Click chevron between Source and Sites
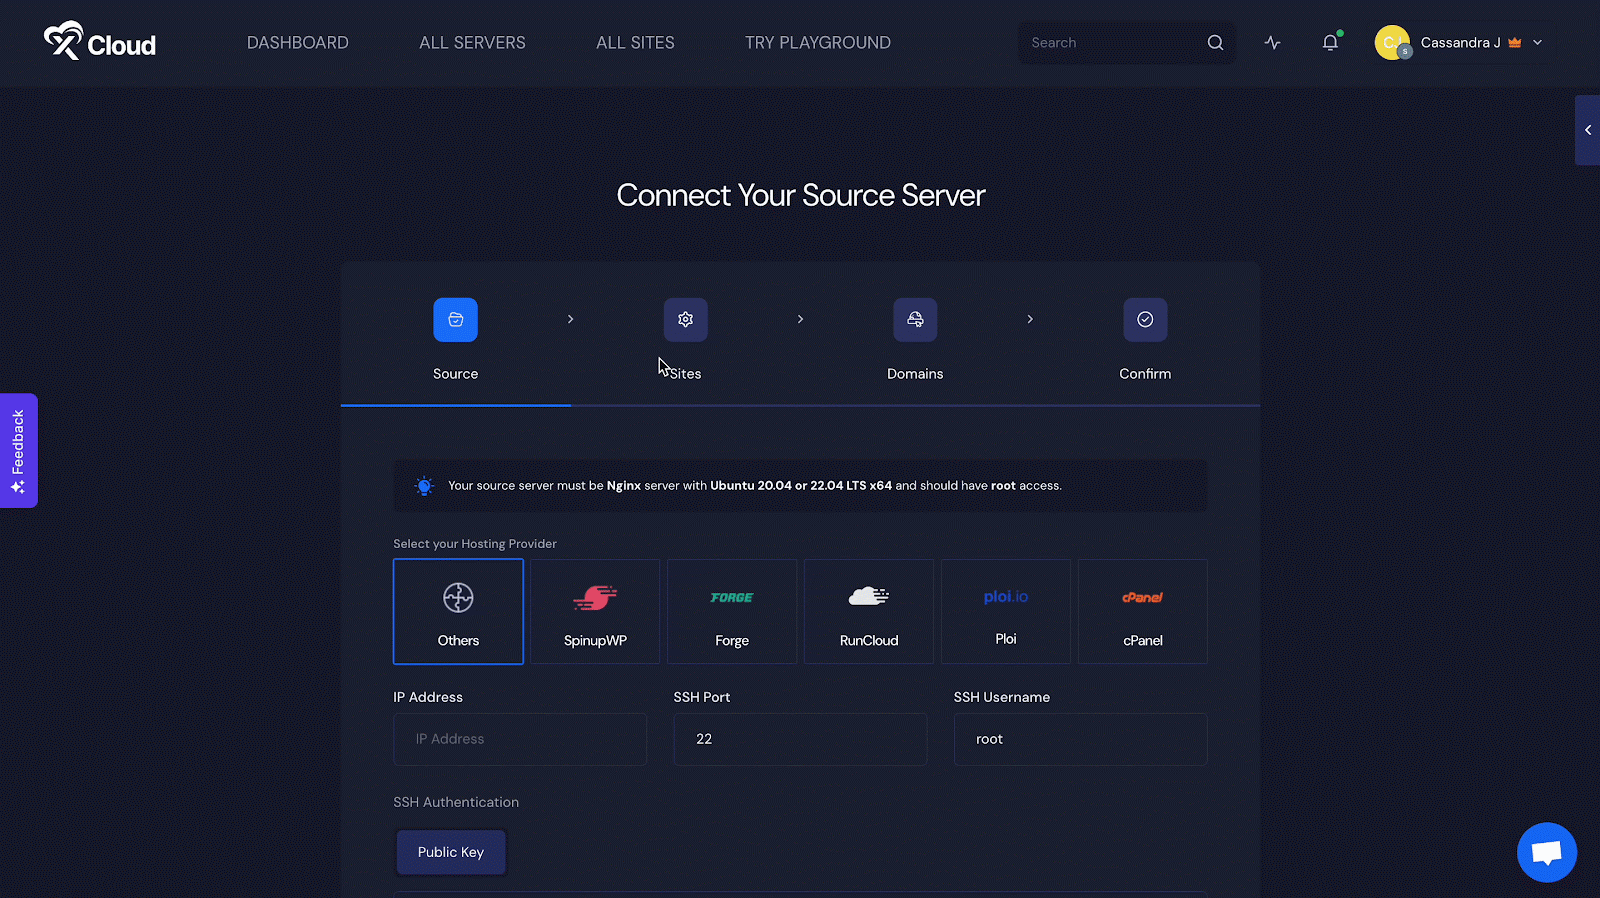1600x898 pixels. [x=570, y=319]
